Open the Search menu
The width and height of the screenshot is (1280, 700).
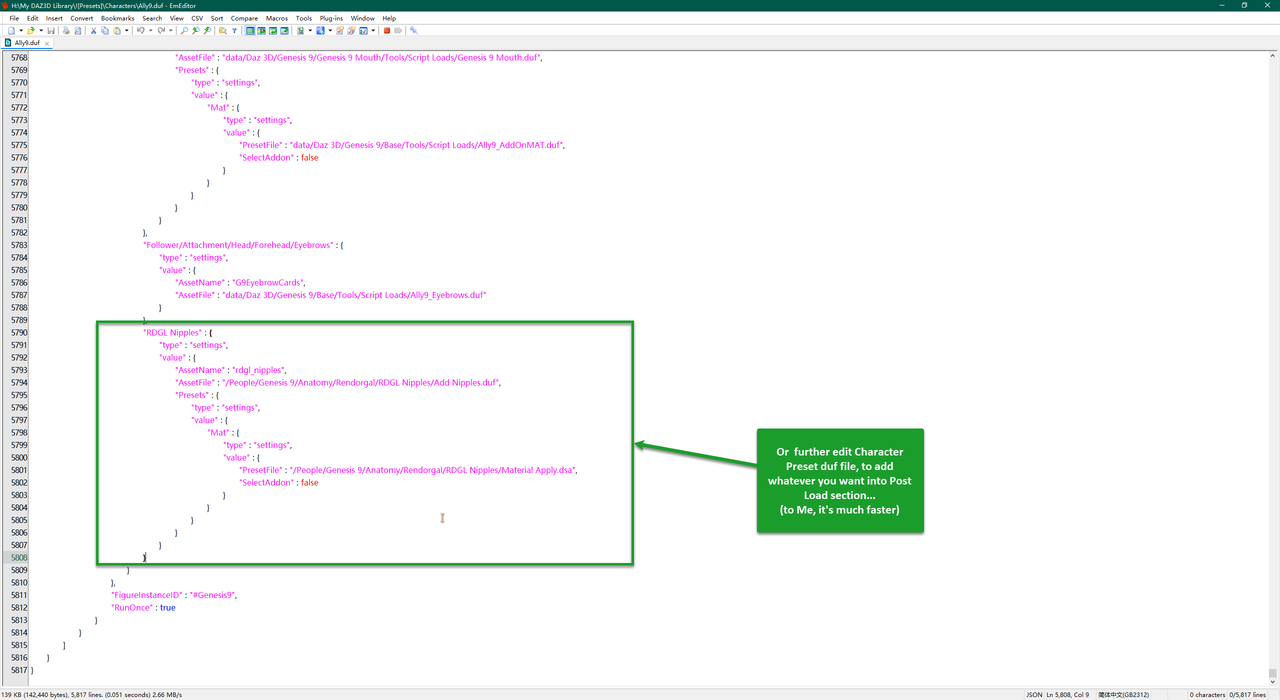(152, 18)
